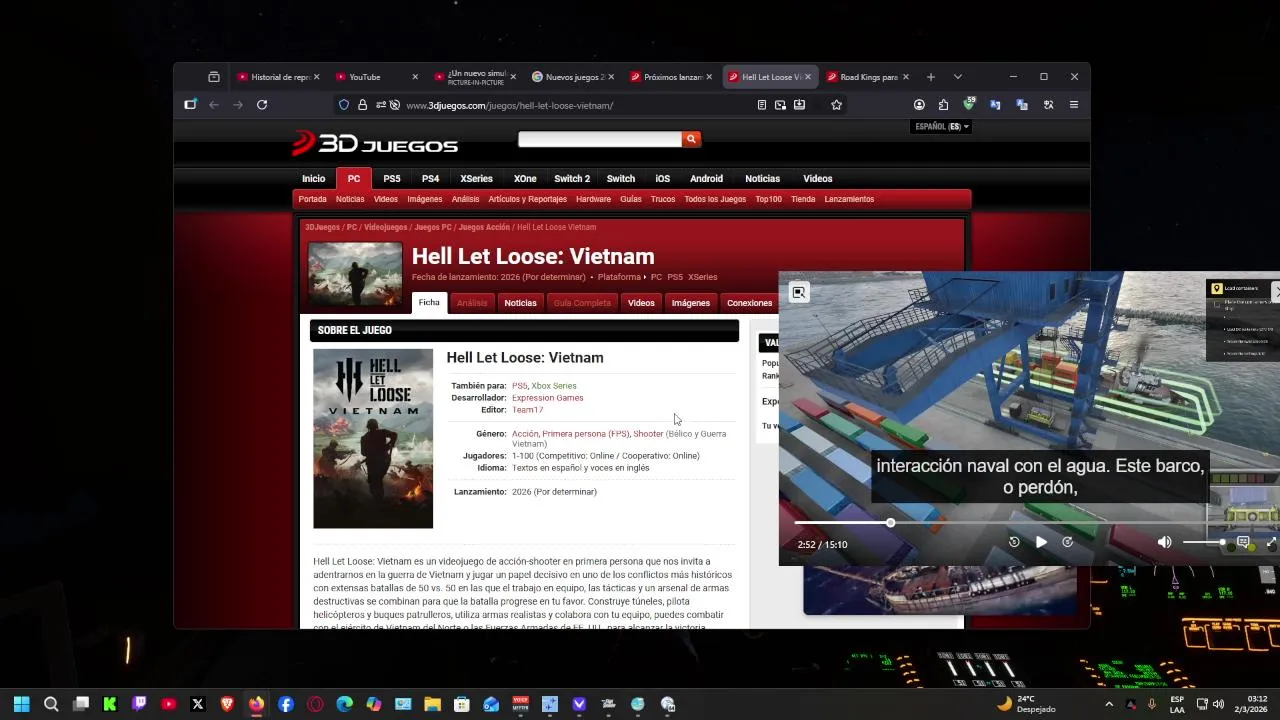Open File Explorer folder on taskbar
Screen dimensions: 1280x720
pyautogui.click(x=432, y=704)
